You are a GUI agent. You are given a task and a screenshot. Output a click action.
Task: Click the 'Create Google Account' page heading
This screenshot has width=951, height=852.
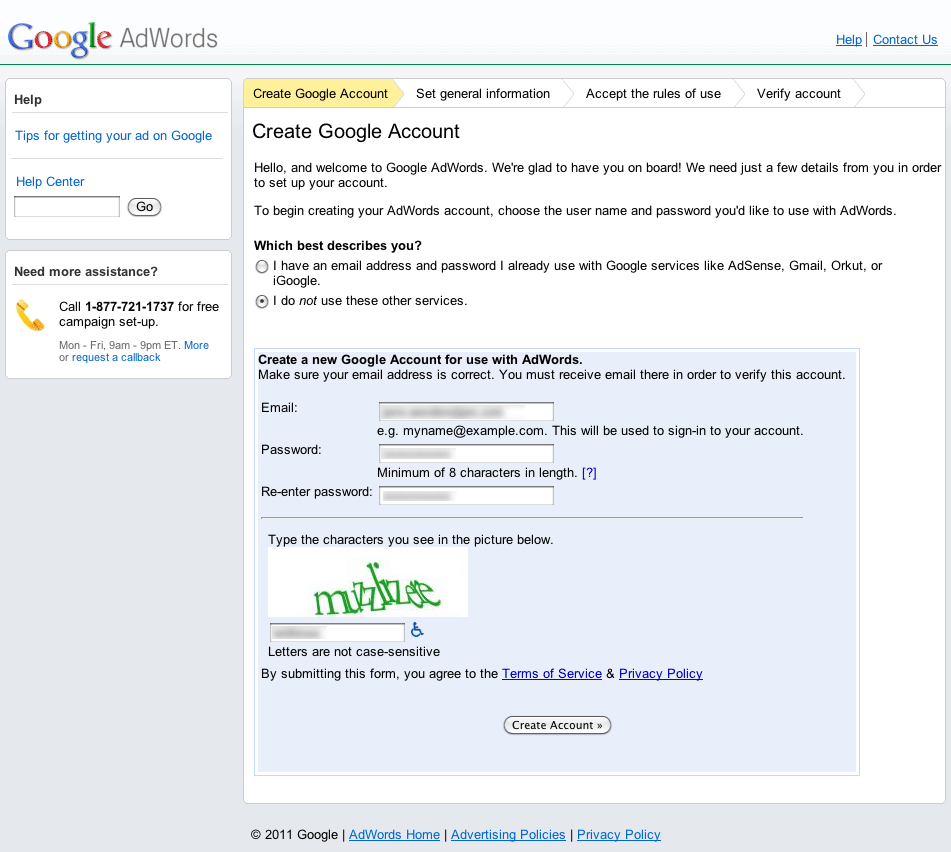pos(355,132)
